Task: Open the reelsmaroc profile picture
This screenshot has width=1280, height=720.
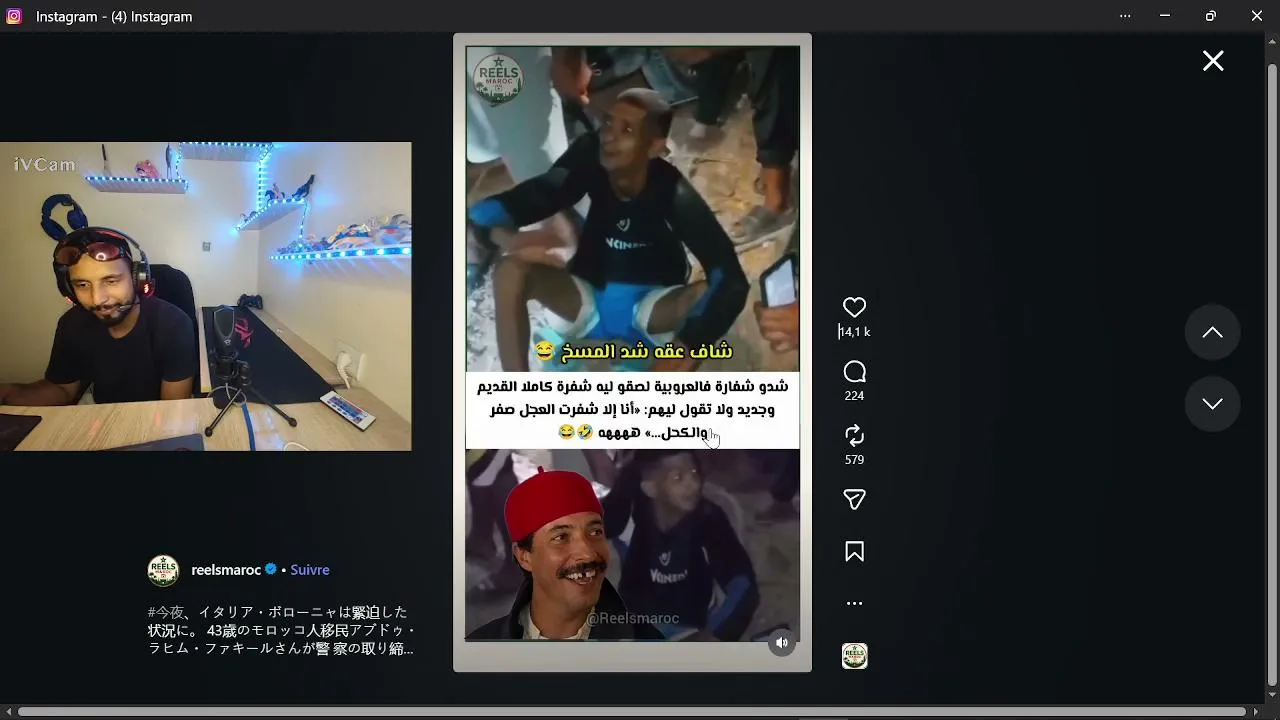Action: coord(163,570)
